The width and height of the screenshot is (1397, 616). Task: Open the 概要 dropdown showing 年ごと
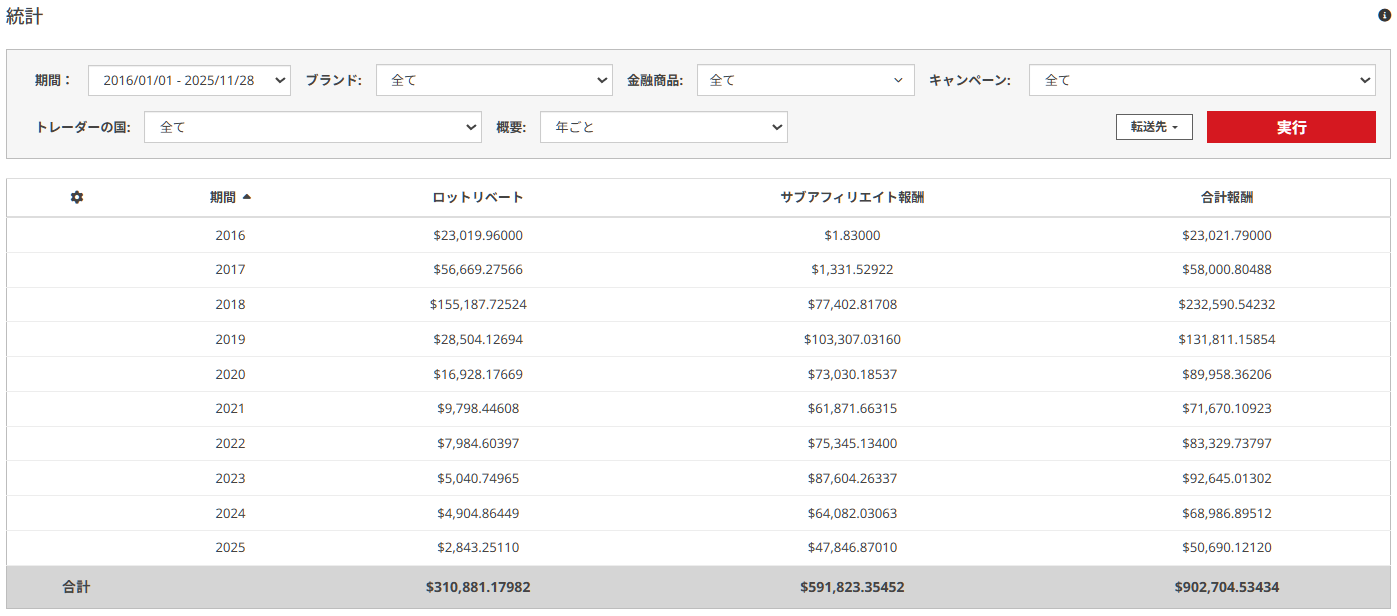663,127
